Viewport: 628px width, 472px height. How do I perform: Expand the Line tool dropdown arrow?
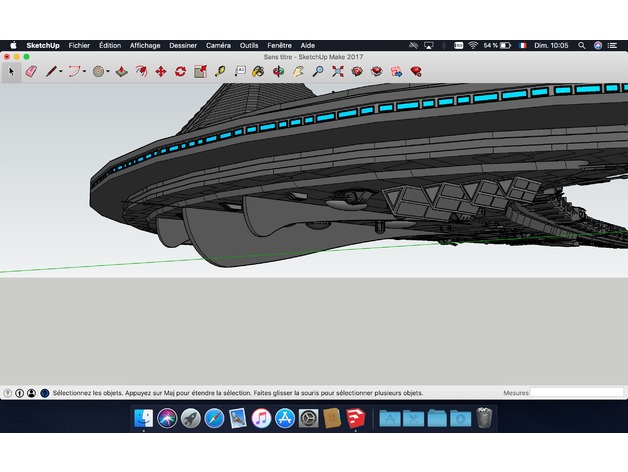[x=61, y=72]
